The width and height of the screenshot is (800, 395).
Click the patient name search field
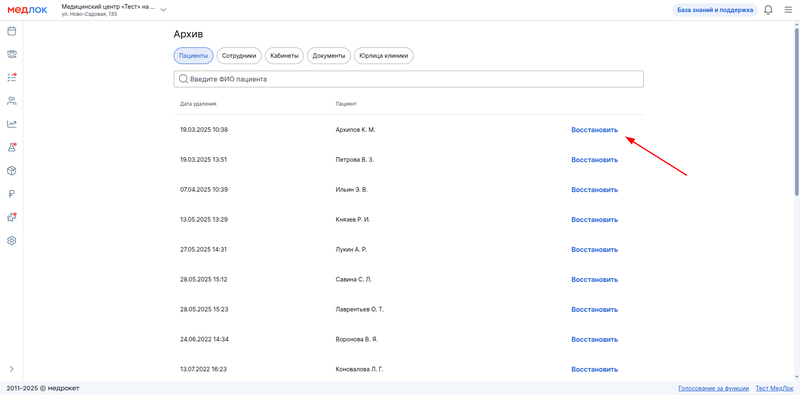click(x=408, y=79)
